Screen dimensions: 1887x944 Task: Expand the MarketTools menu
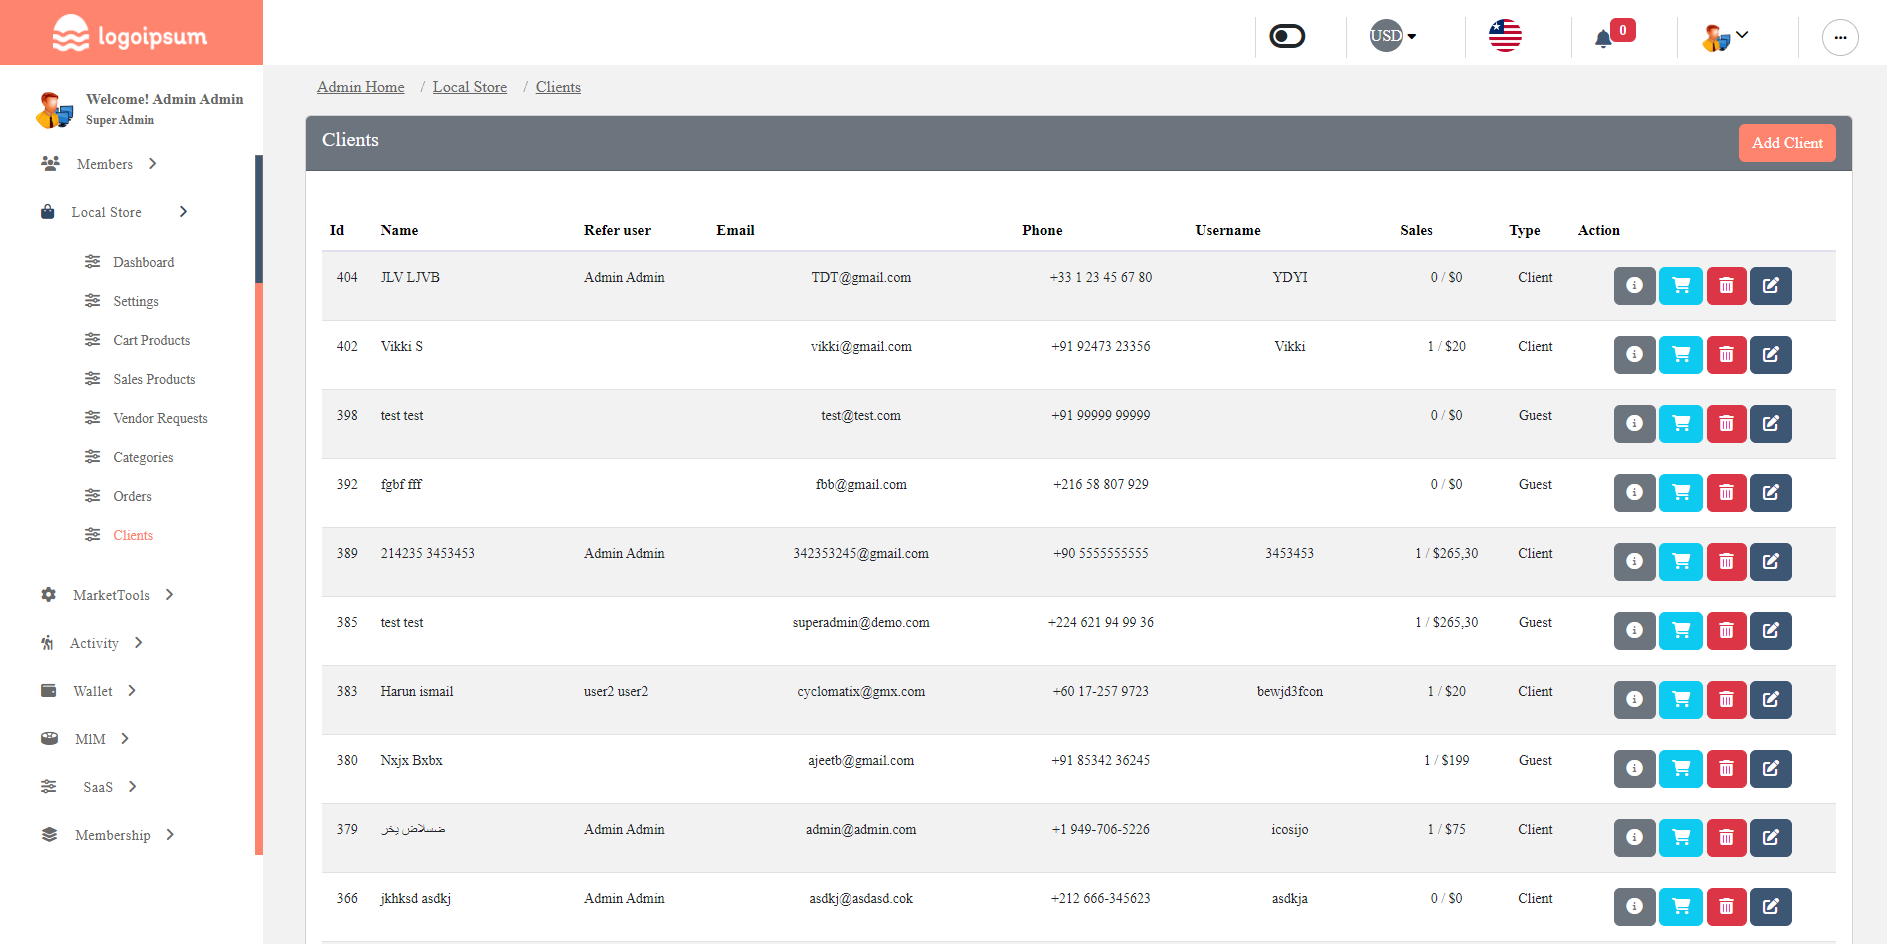coord(110,595)
